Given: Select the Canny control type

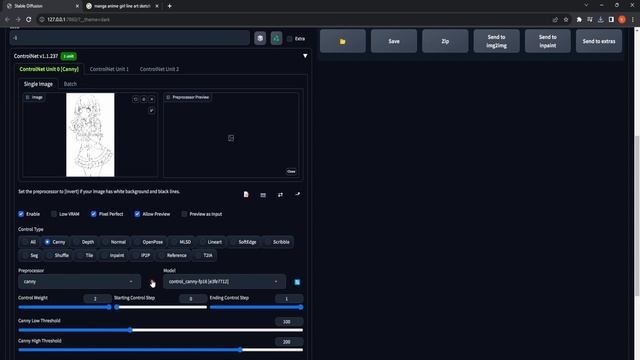Looking at the screenshot, I should 55,242.
